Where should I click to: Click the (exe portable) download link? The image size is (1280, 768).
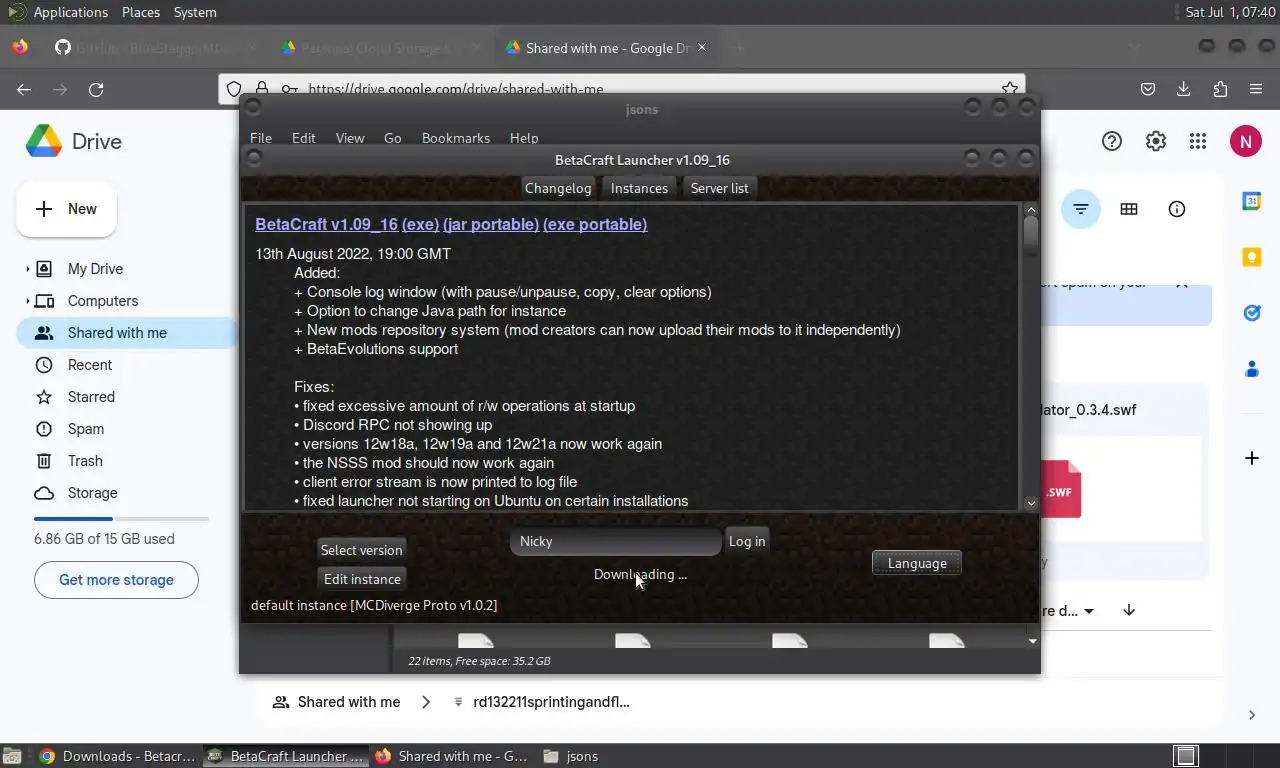(595, 224)
